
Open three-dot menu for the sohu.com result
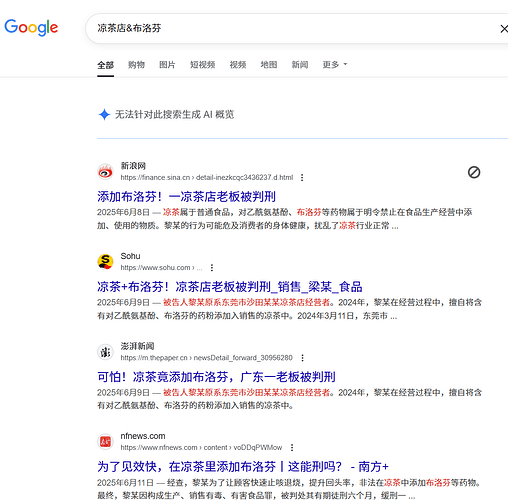pos(212,268)
